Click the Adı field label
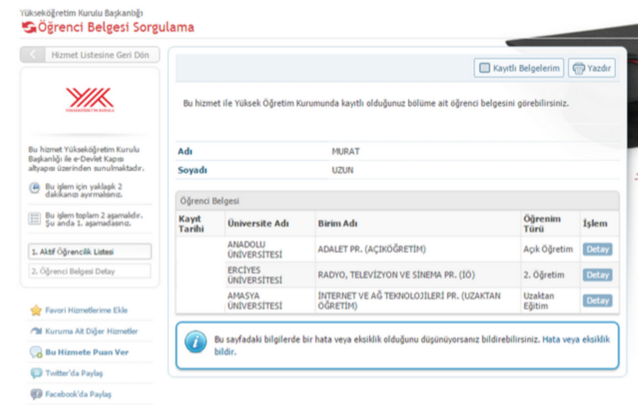This screenshot has width=639, height=405. click(x=185, y=152)
